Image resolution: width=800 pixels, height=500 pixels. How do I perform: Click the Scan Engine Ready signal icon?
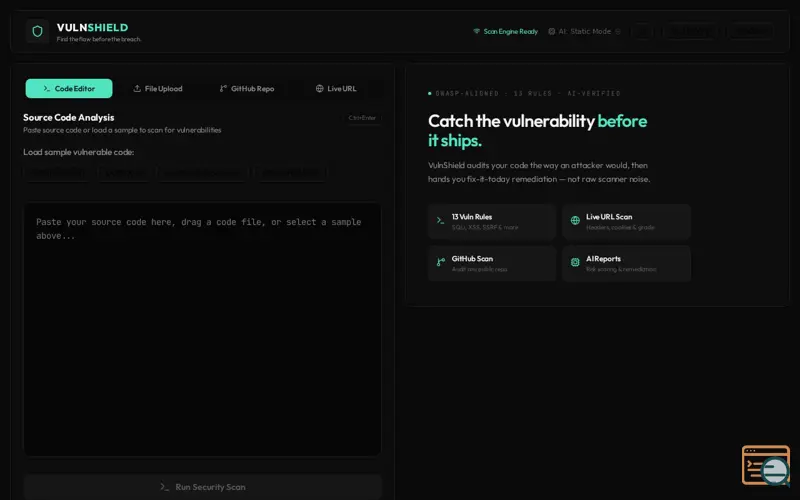(x=477, y=32)
